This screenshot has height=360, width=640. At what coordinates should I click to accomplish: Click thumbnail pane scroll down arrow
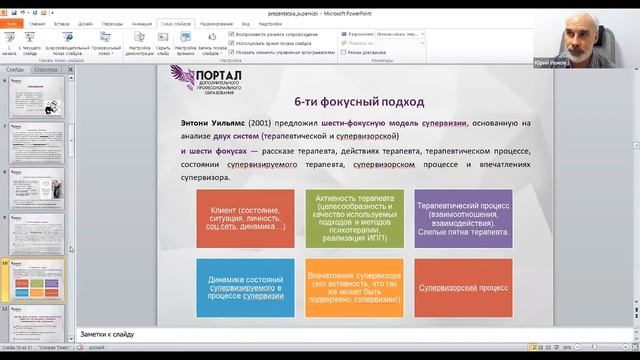coord(71,339)
